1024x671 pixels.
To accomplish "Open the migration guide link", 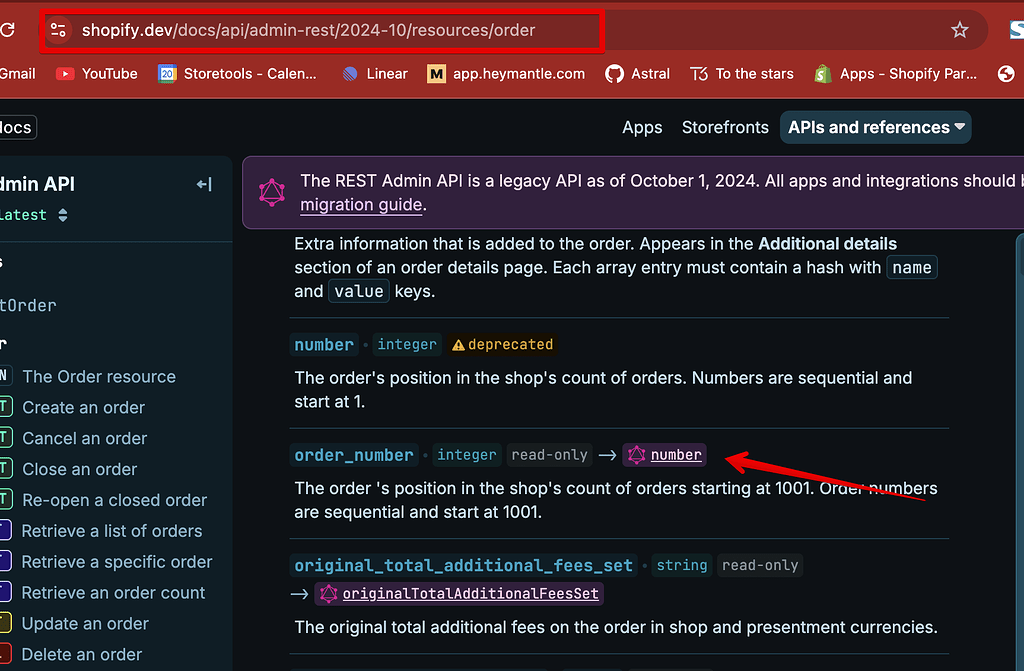I will click(361, 205).
